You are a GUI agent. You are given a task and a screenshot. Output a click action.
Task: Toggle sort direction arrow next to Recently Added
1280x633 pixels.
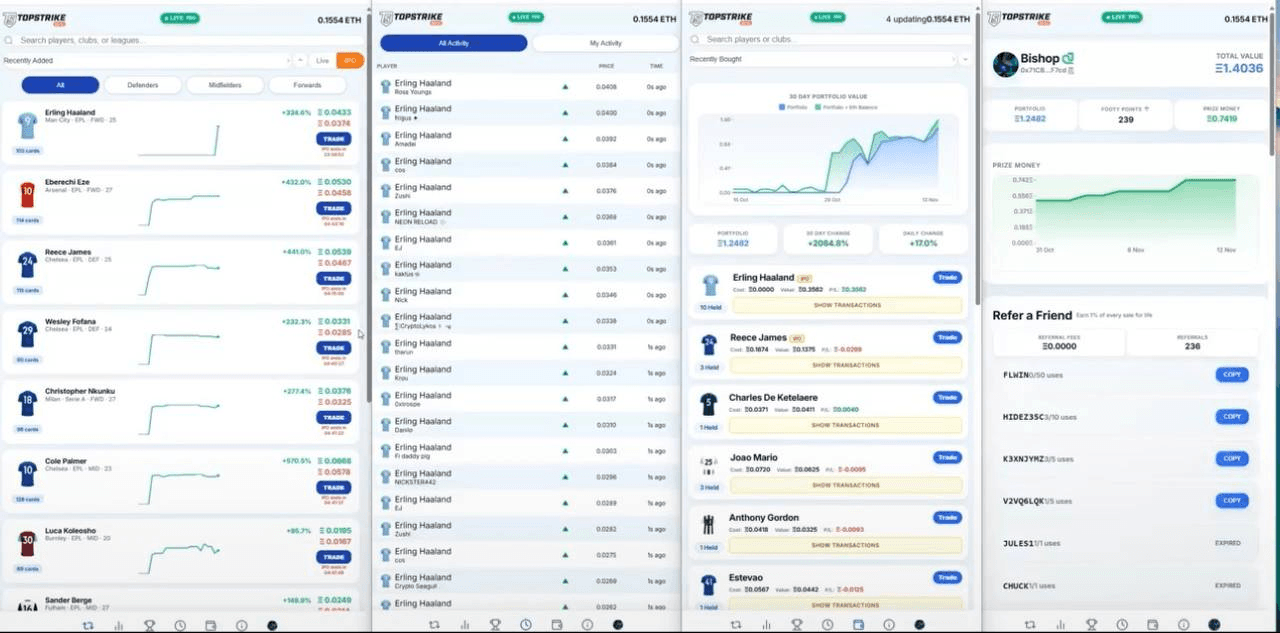299,61
